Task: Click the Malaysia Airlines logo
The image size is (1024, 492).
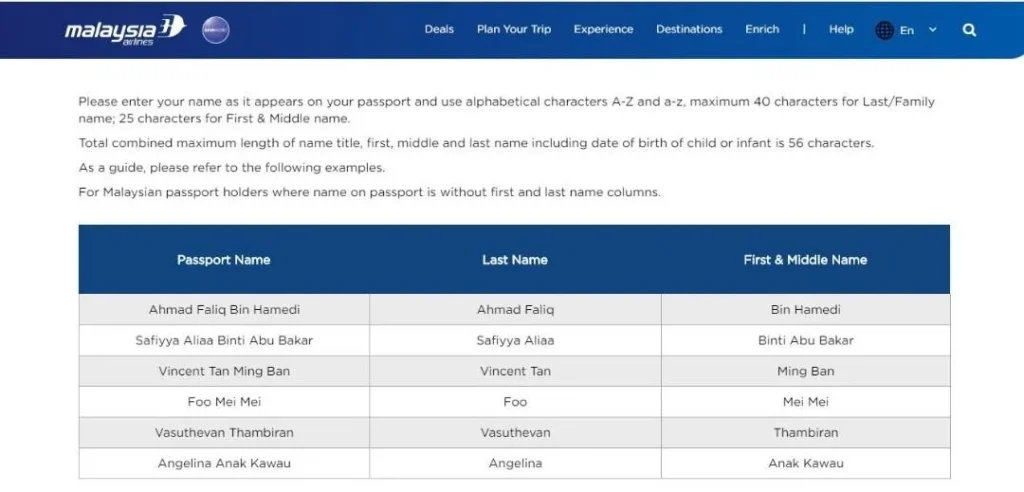Action: tap(125, 30)
